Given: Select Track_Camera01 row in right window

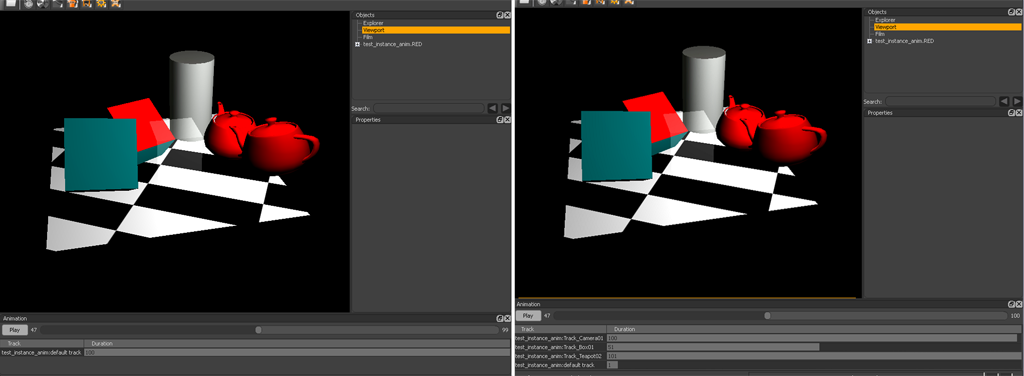Looking at the screenshot, I should tap(560, 338).
